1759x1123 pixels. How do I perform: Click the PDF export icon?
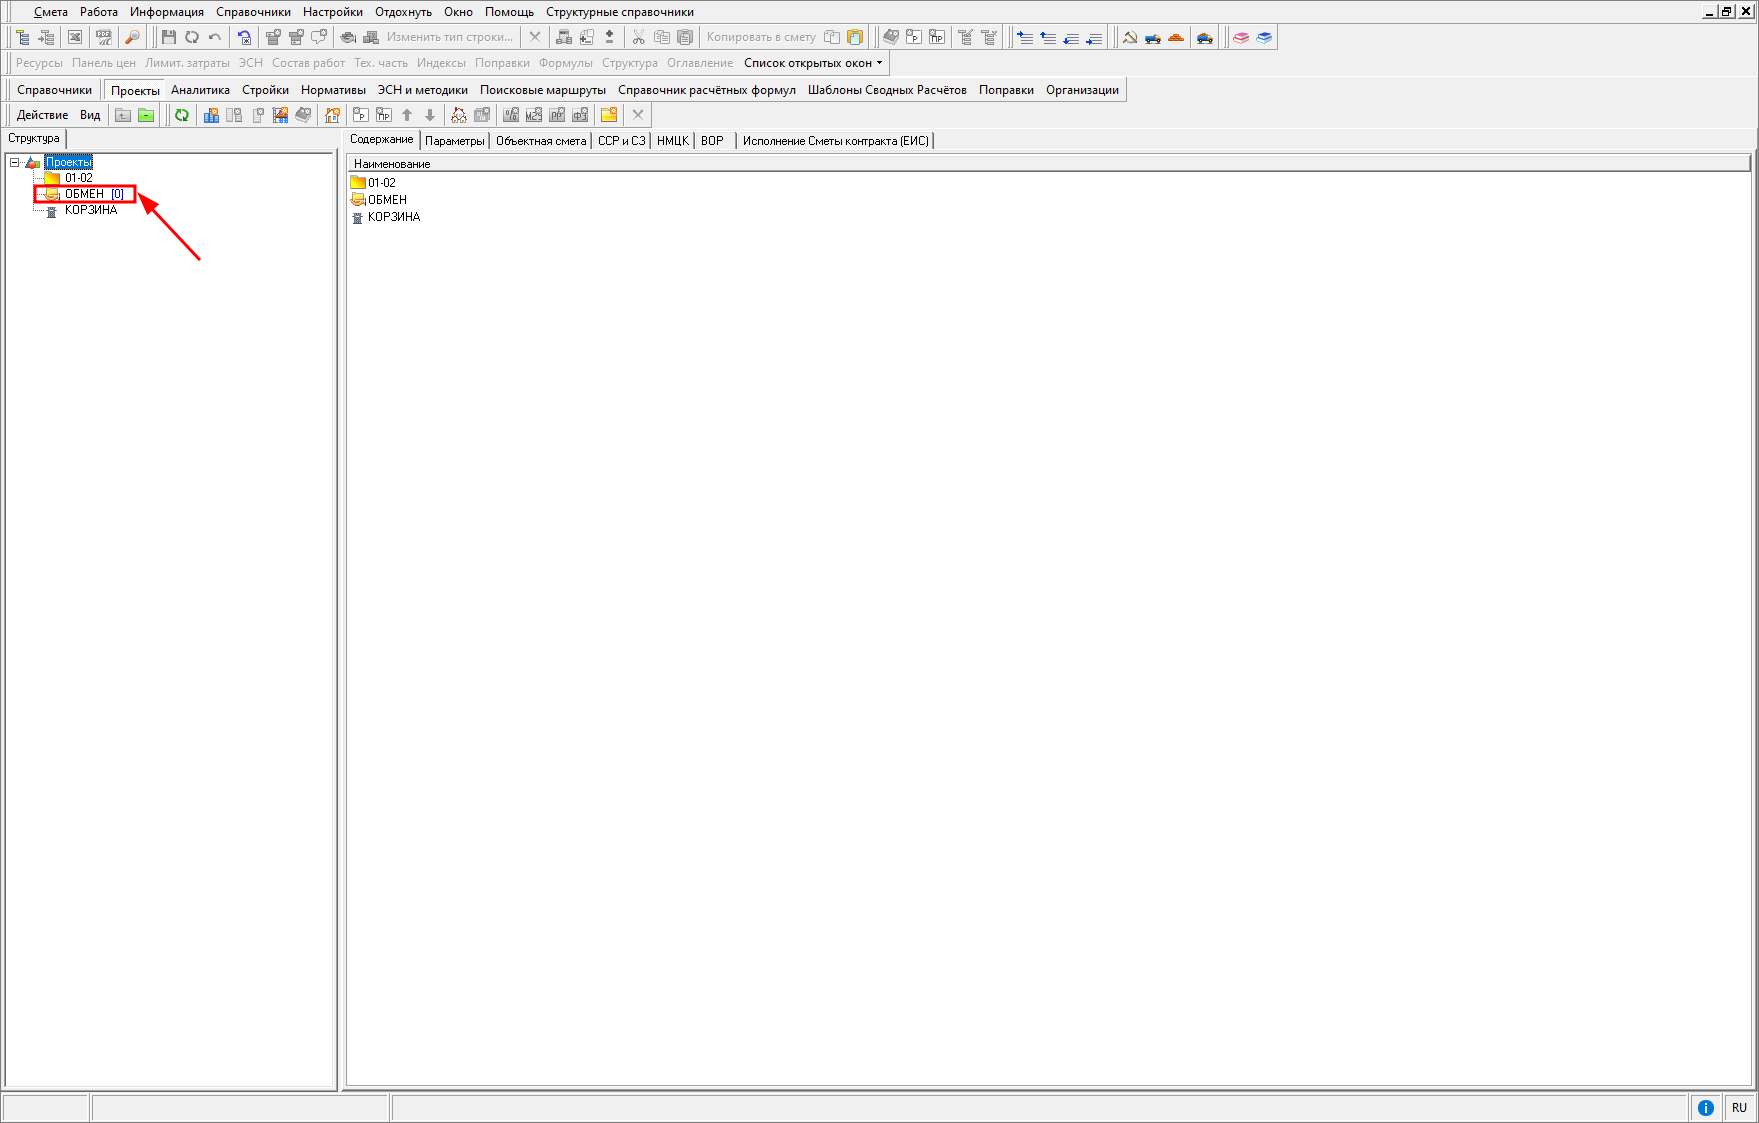(104, 37)
